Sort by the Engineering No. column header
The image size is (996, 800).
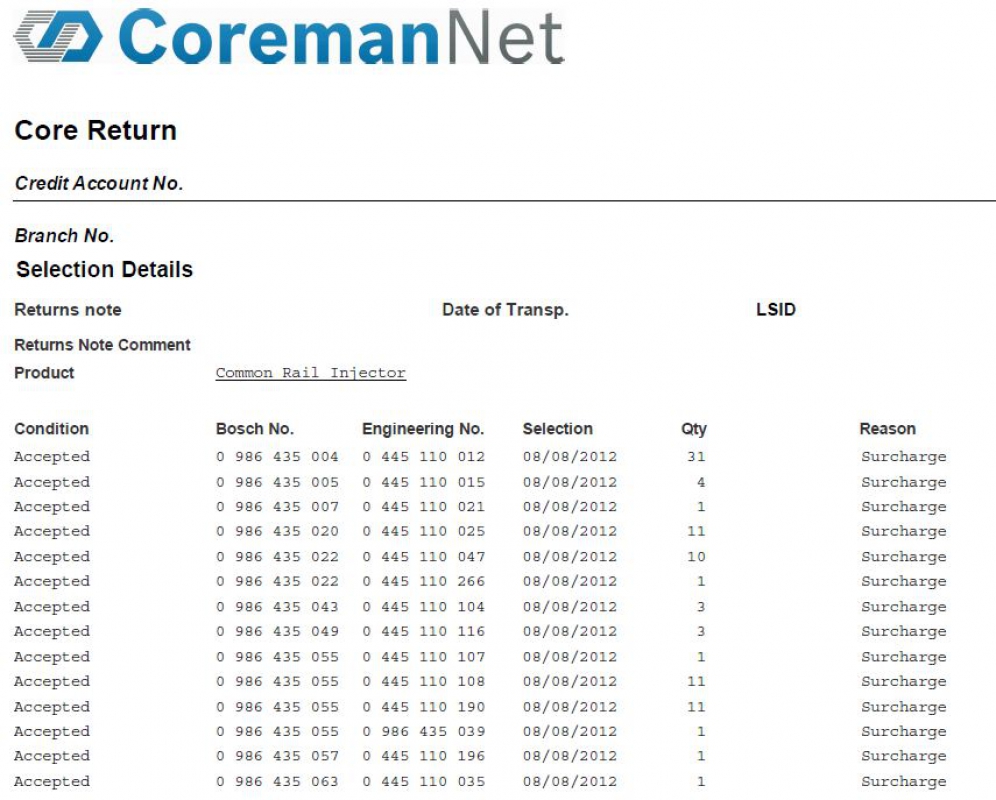click(424, 428)
